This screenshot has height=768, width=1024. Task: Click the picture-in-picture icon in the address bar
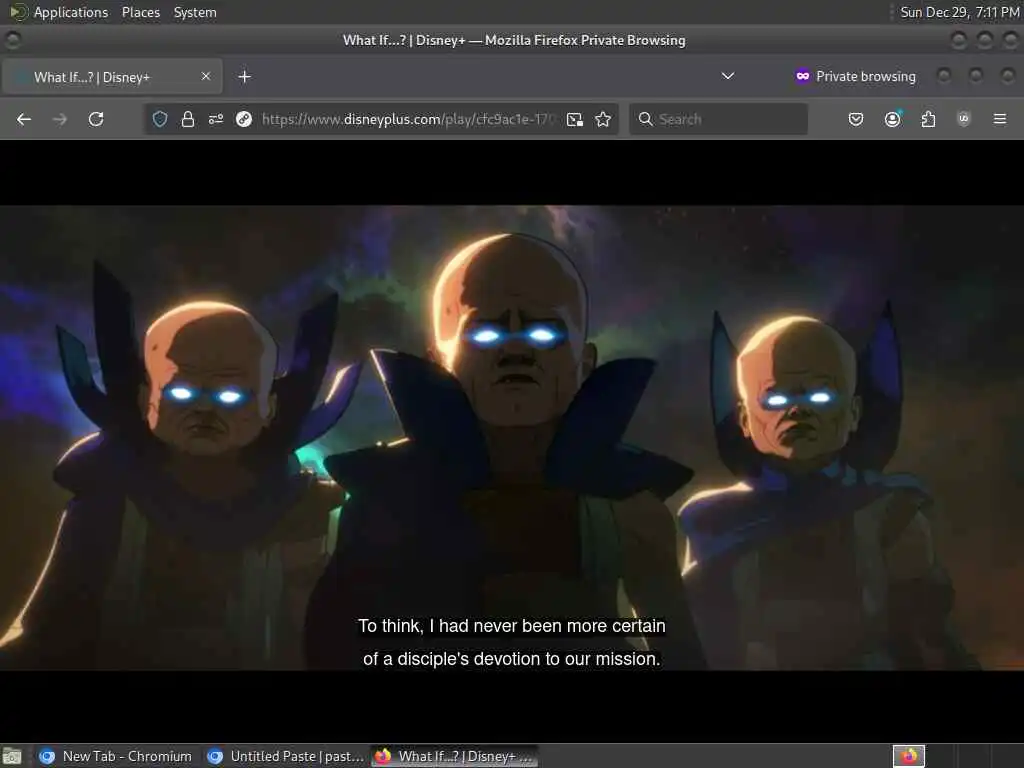click(575, 119)
